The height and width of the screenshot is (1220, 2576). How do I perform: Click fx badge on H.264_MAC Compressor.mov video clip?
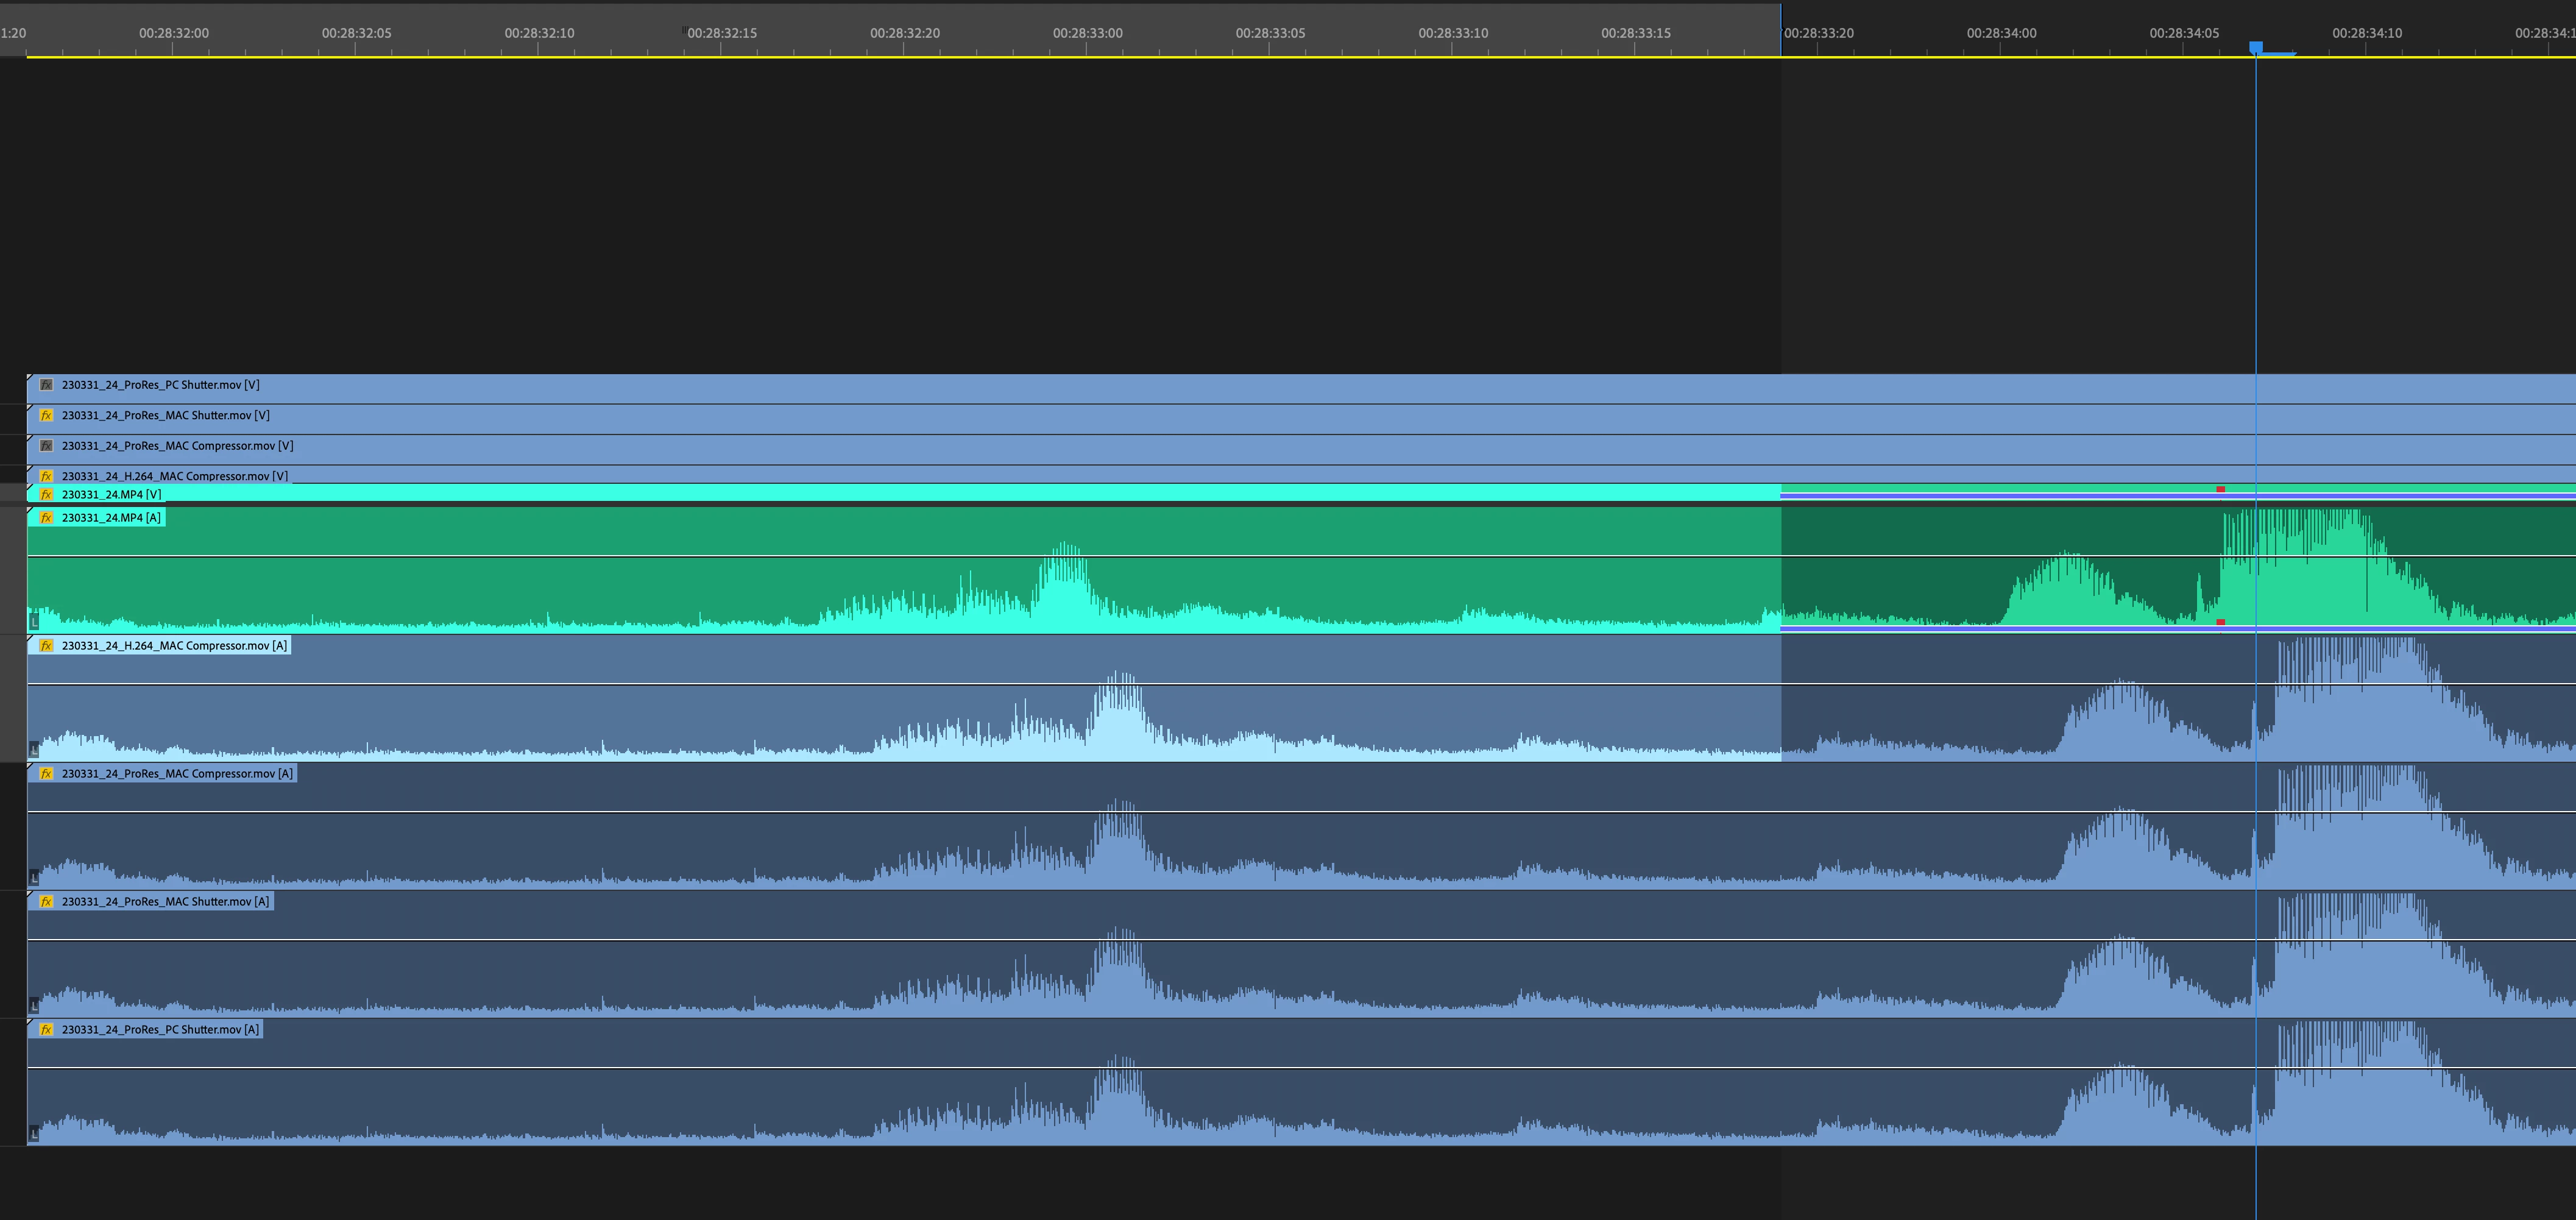click(x=46, y=476)
